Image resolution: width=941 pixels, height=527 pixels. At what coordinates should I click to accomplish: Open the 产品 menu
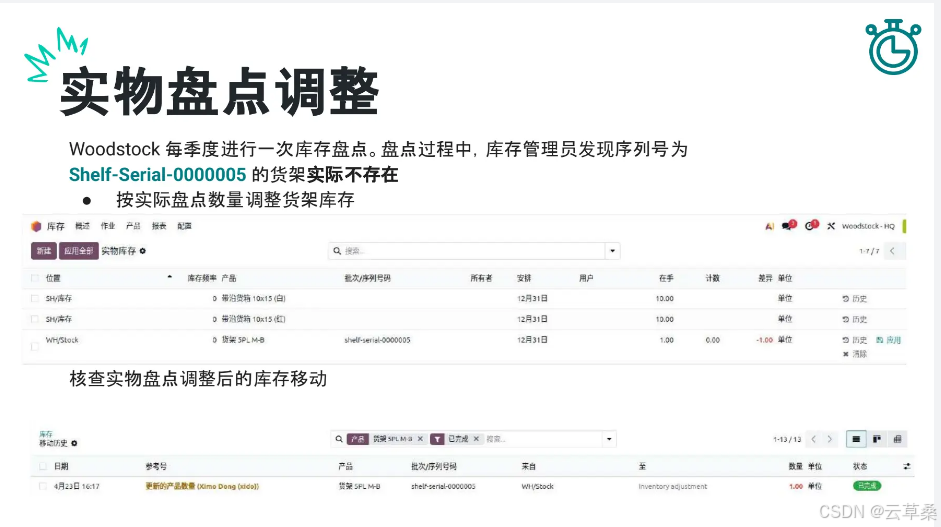point(133,226)
